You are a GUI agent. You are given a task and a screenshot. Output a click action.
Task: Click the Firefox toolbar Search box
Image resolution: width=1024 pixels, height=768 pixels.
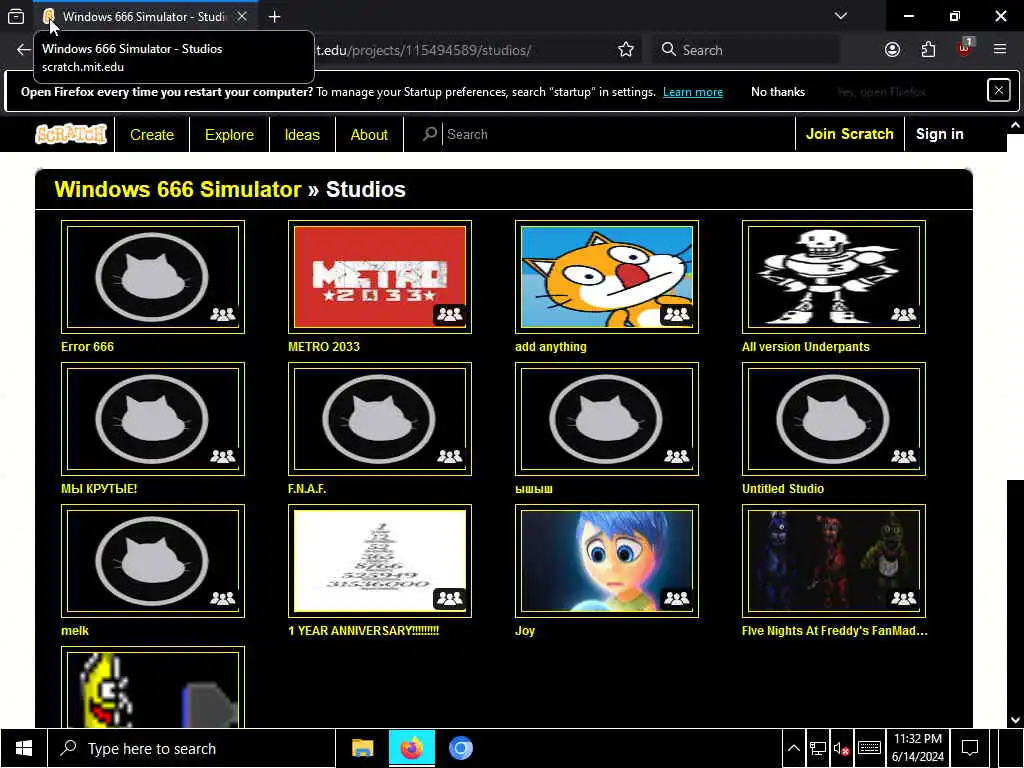pyautogui.click(x=744, y=50)
